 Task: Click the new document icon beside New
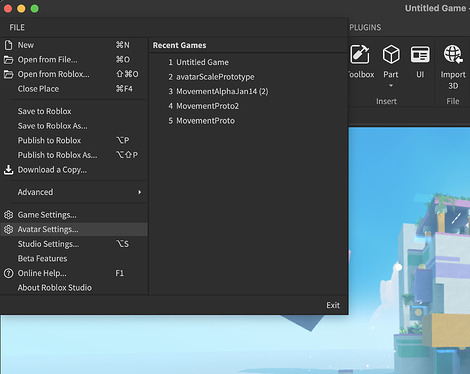tap(8, 45)
